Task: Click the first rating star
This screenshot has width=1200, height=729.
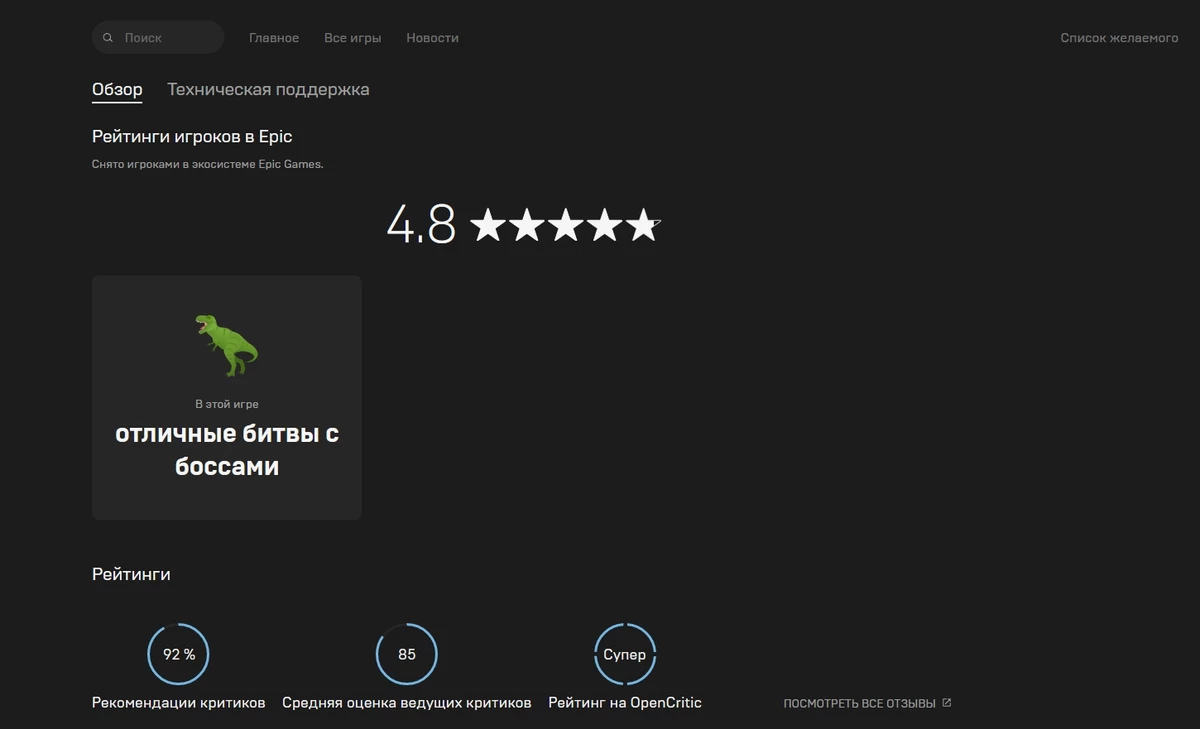Action: pos(487,226)
